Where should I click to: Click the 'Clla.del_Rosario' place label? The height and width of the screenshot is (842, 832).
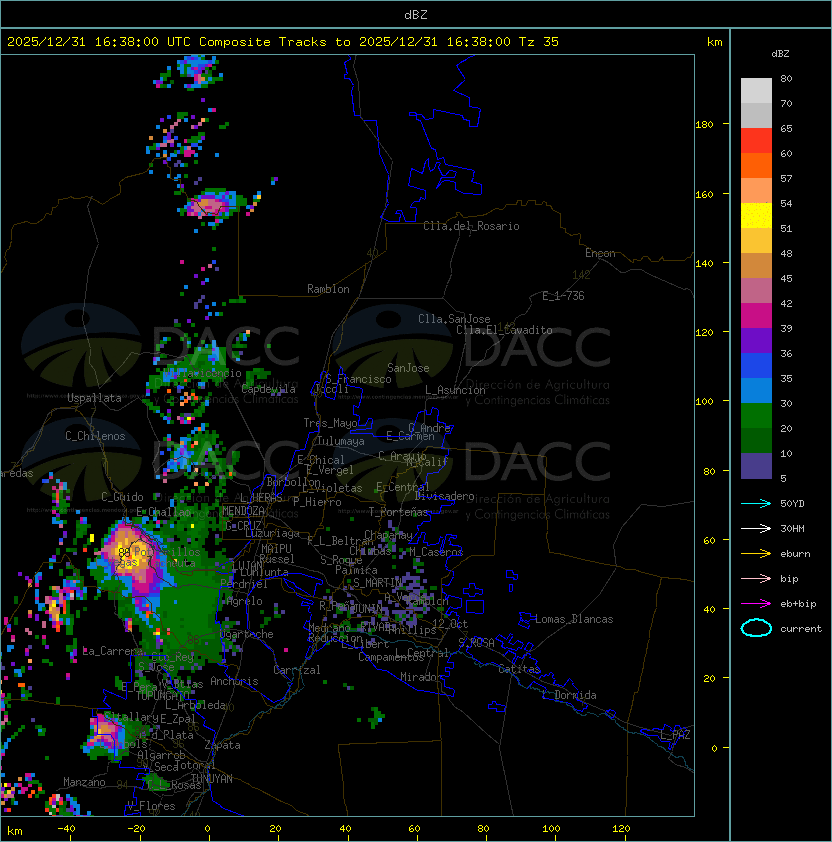coord(471,226)
